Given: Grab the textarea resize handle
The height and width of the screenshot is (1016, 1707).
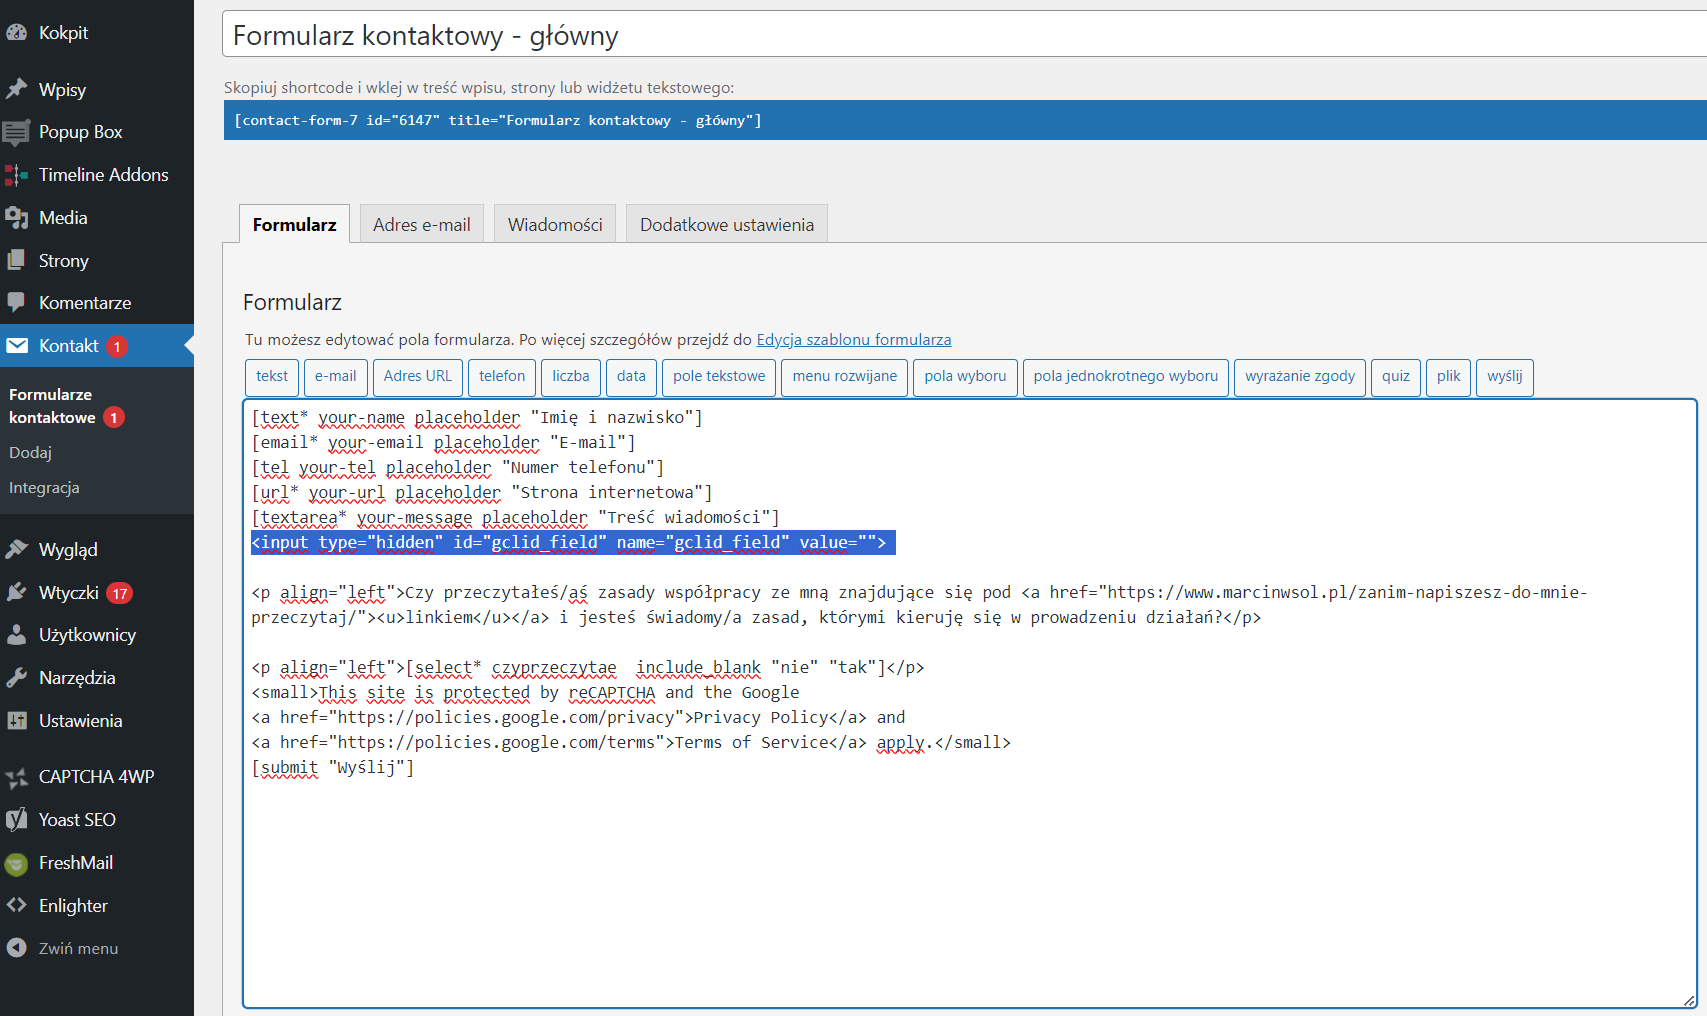Looking at the screenshot, I should (1689, 1000).
